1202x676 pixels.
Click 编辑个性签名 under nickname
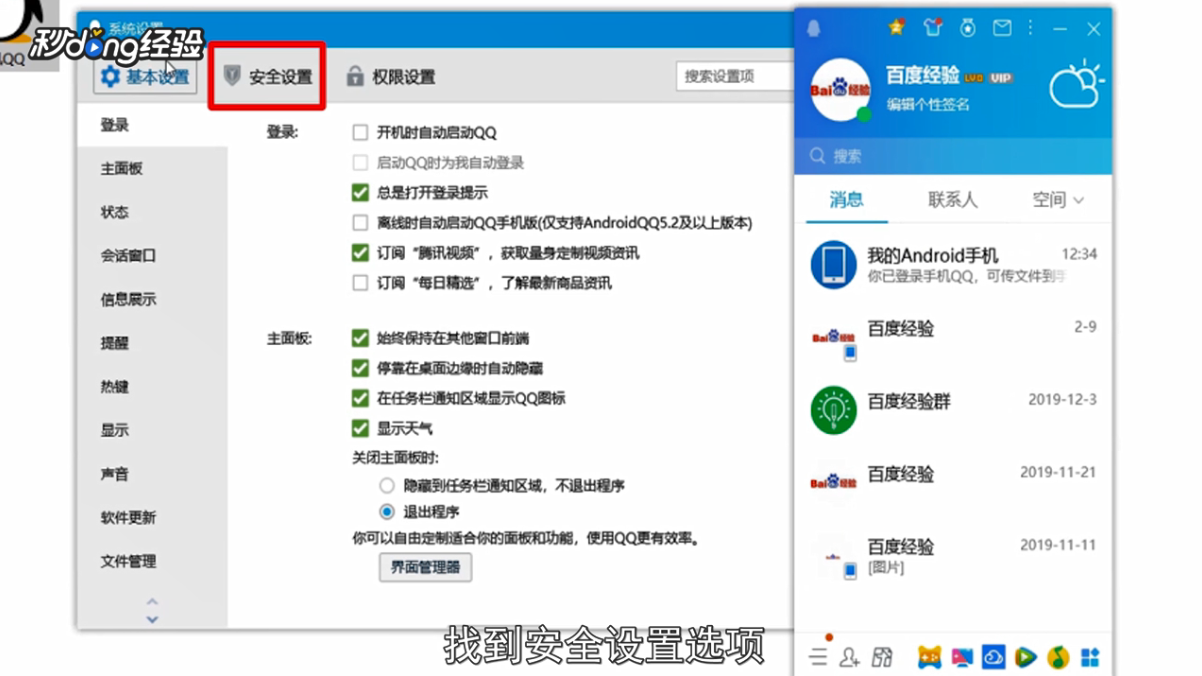point(928,104)
